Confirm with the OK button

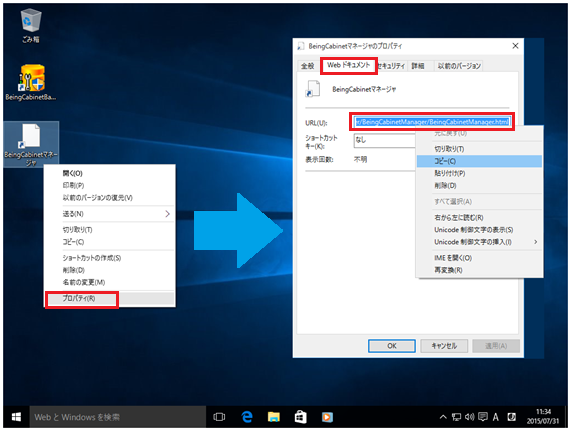coord(391,346)
